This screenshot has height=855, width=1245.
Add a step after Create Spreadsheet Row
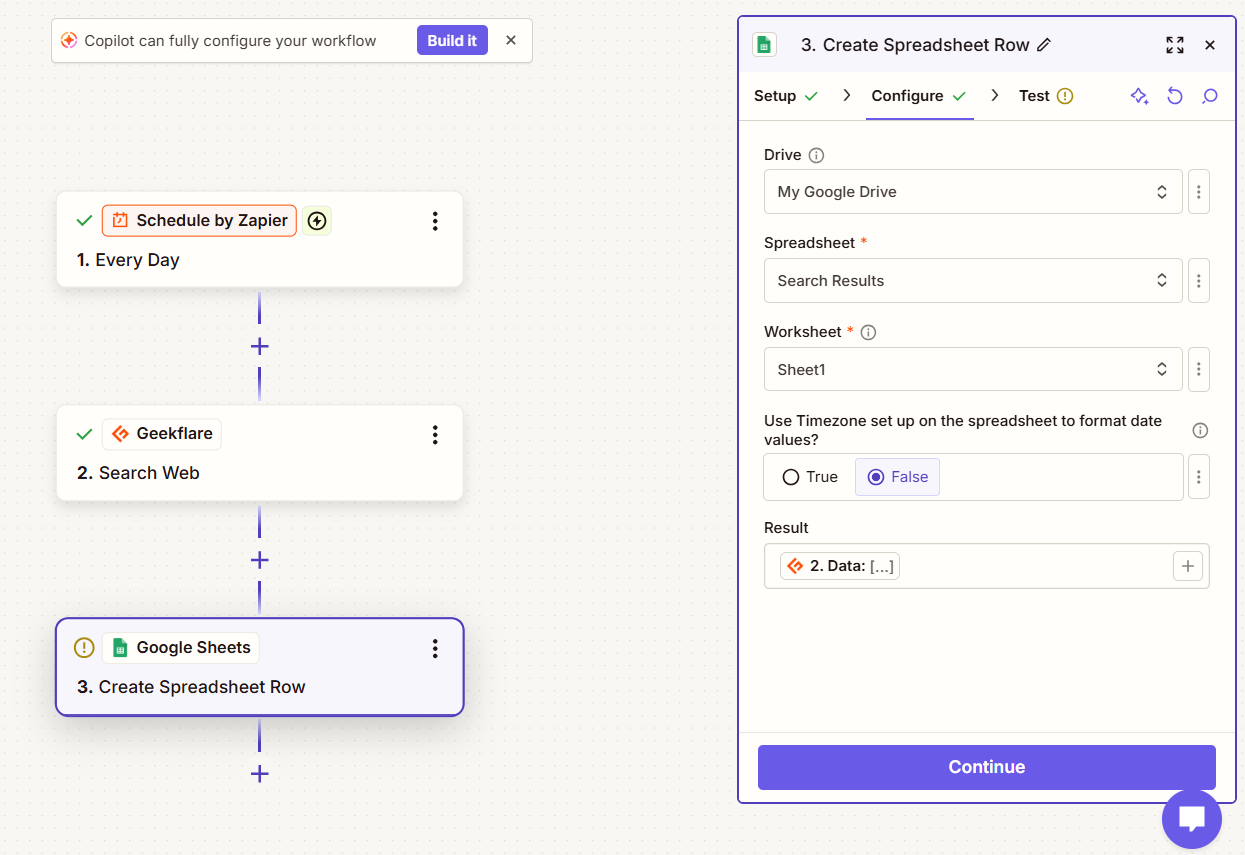click(x=260, y=773)
